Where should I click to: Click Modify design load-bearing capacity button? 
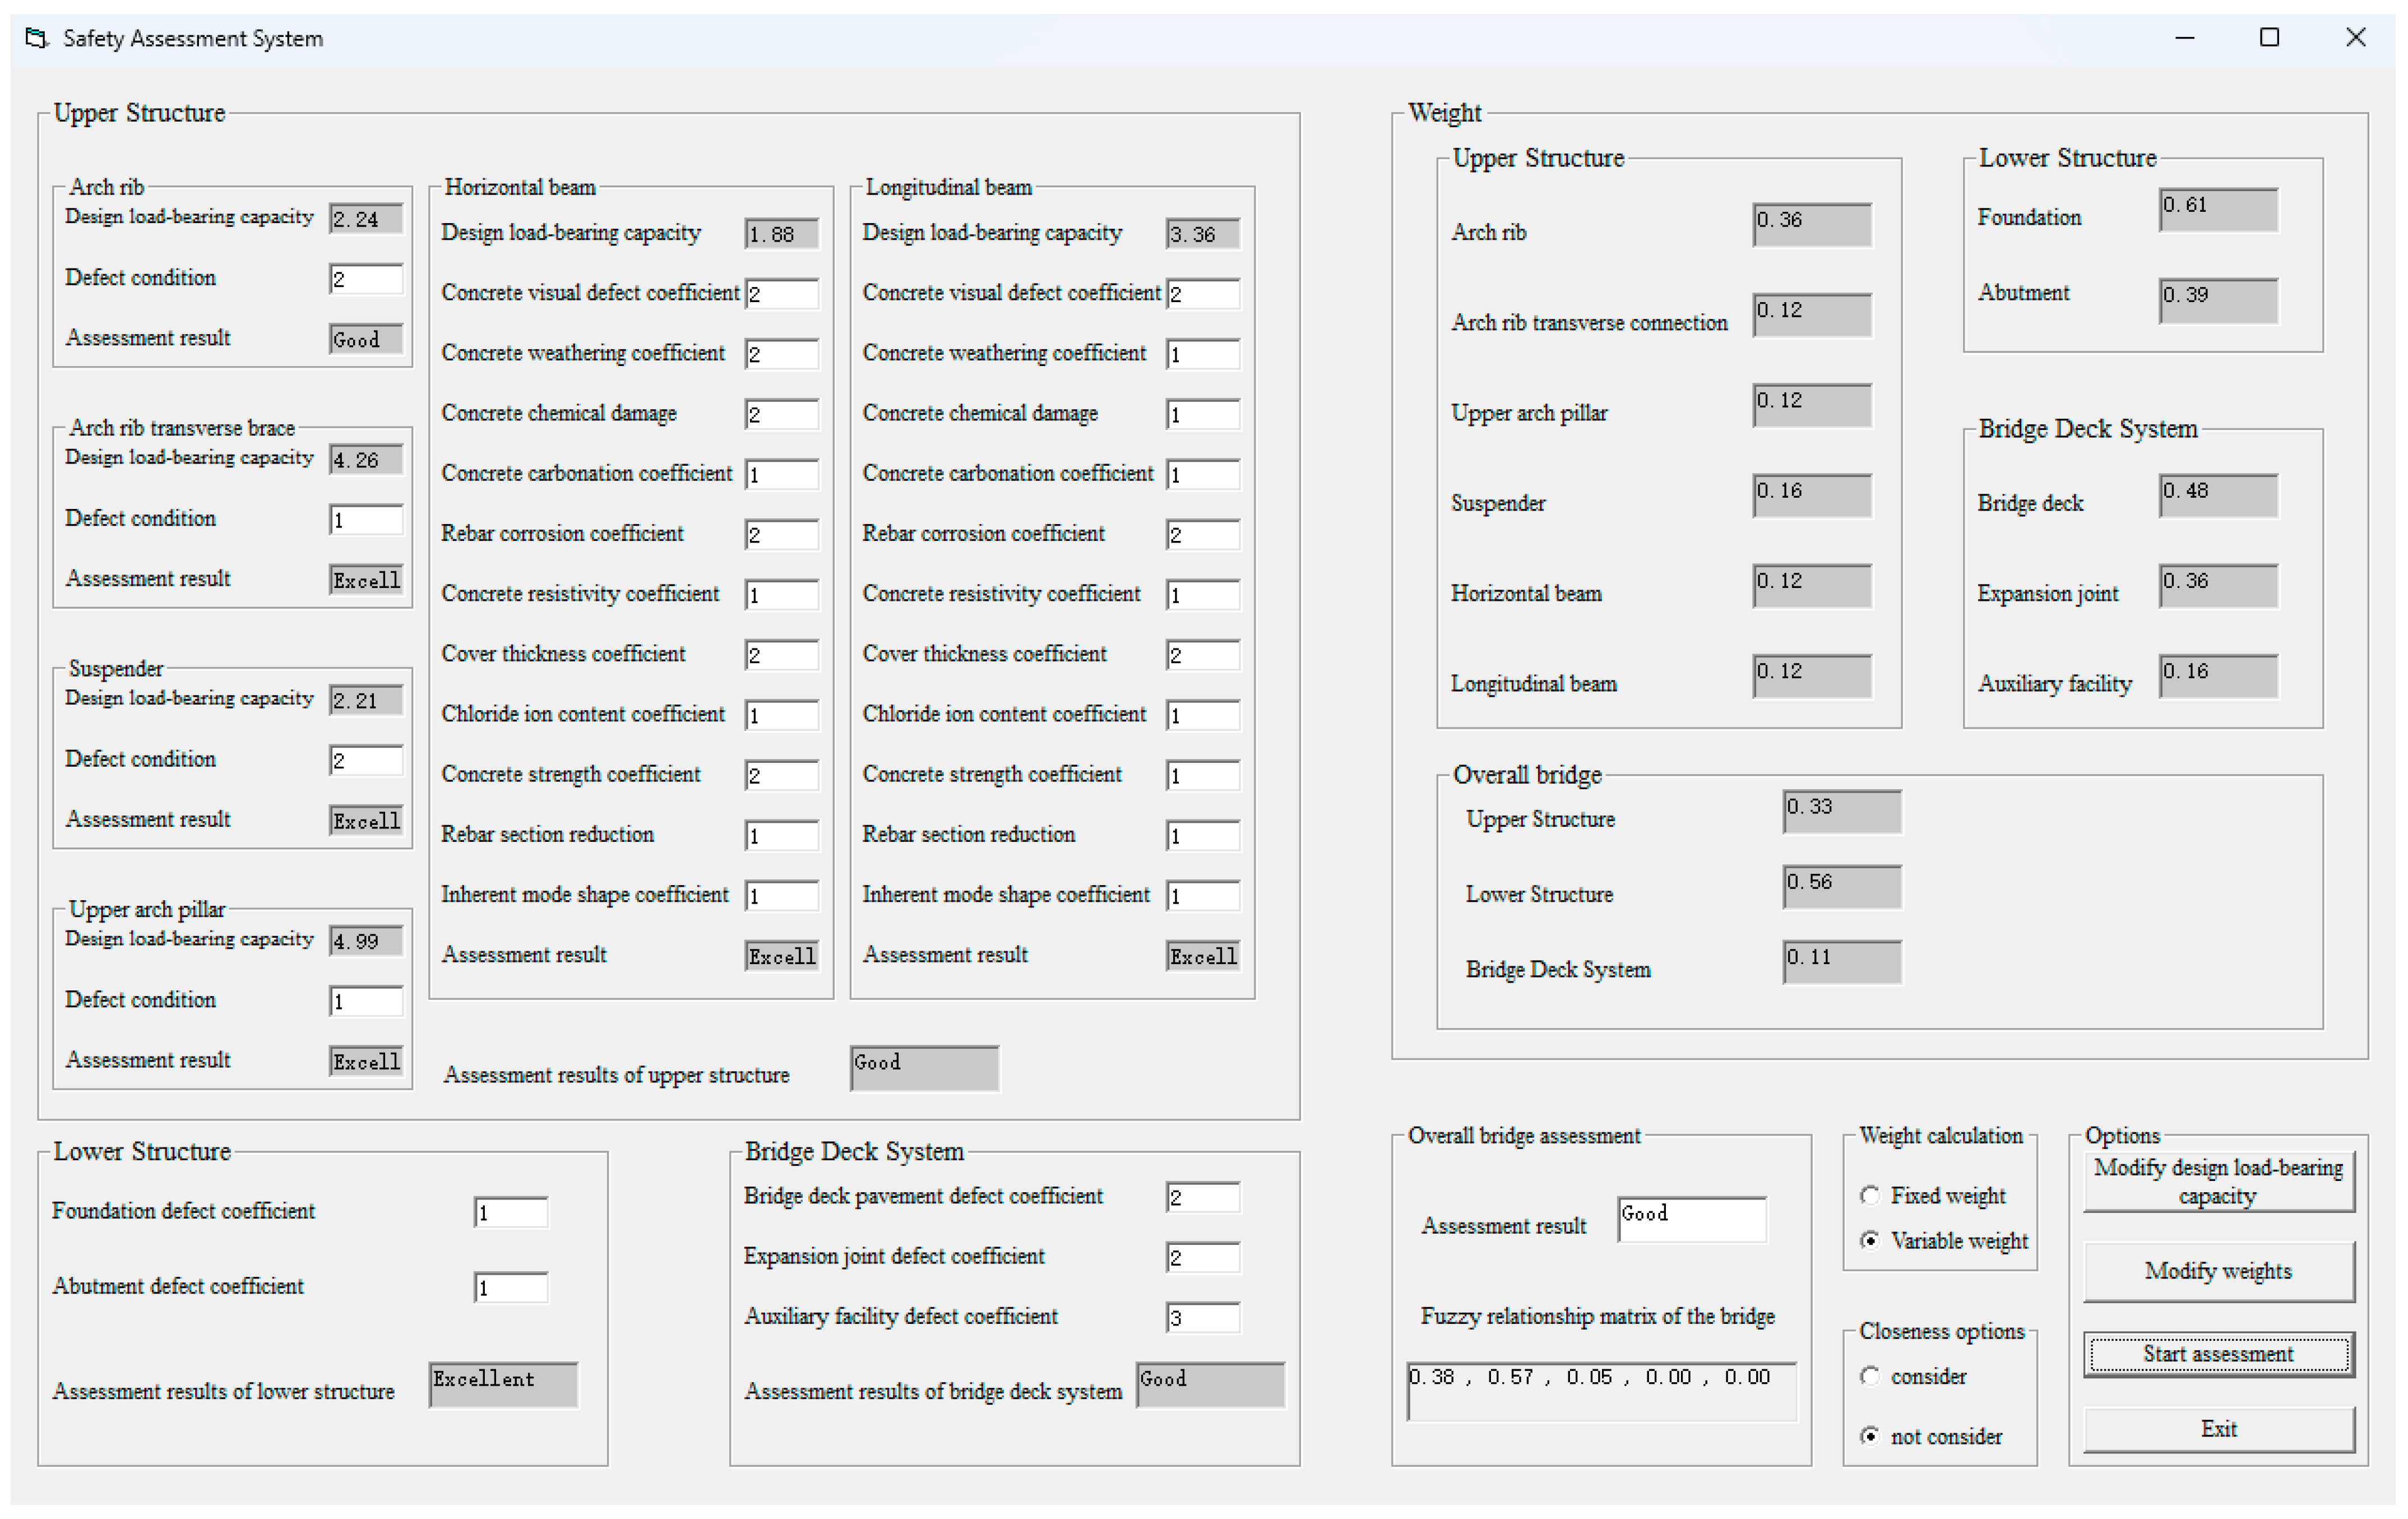tap(2218, 1182)
